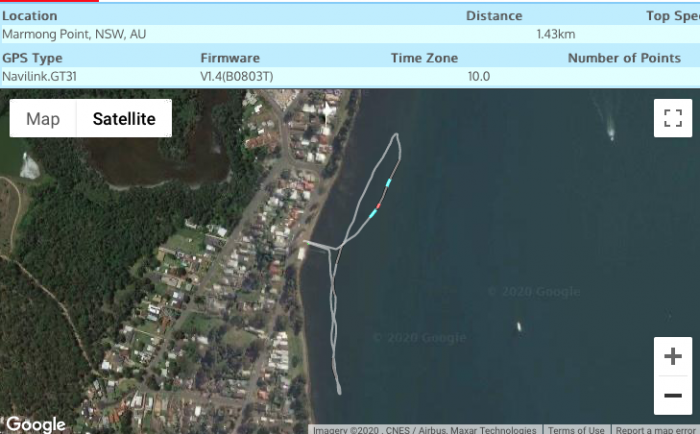Open Terms of Use link
Viewport: 700px width, 434px height.
[x=576, y=430]
